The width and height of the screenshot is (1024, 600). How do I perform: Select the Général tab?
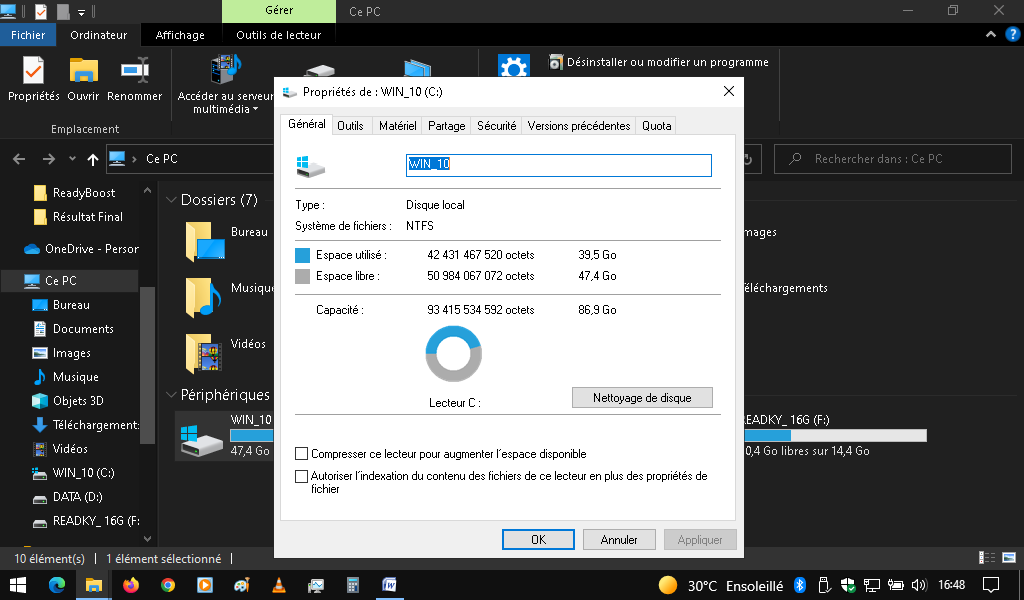(306, 124)
